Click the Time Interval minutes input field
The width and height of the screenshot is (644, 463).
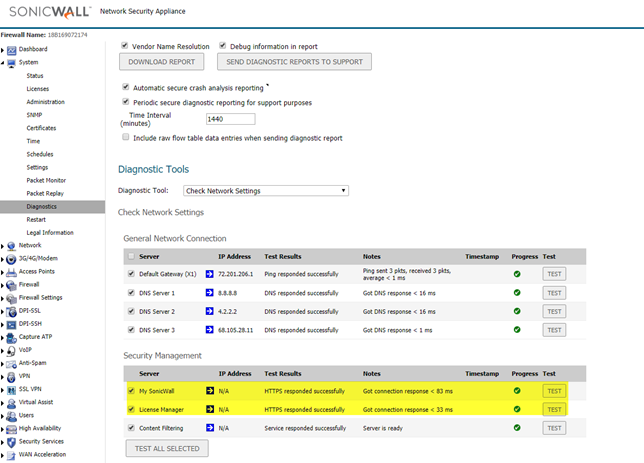[x=230, y=119]
